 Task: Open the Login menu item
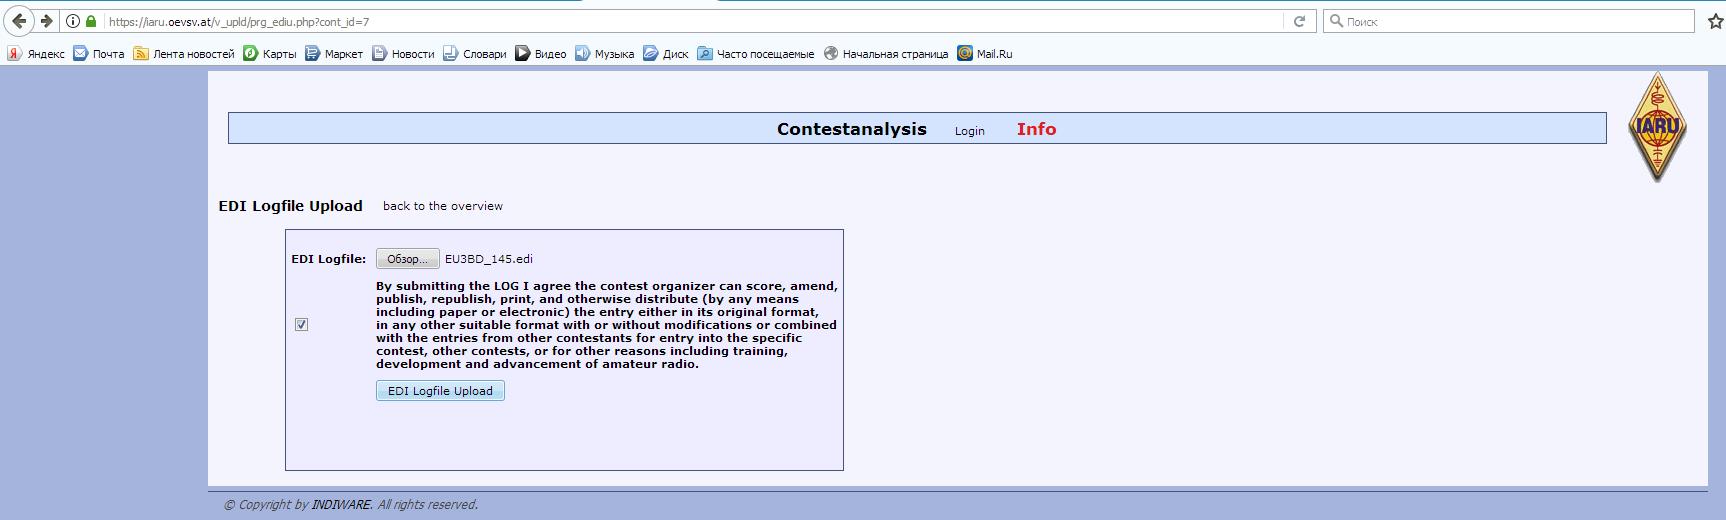point(969,131)
